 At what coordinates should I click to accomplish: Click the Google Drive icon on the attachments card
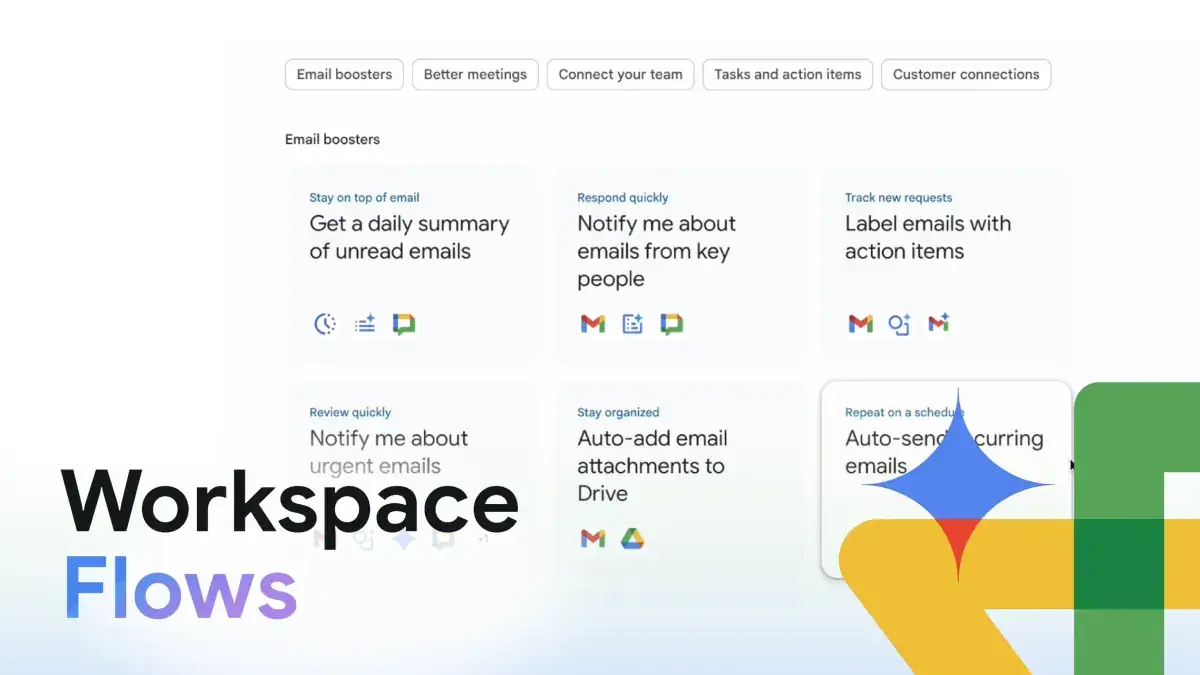pos(632,538)
